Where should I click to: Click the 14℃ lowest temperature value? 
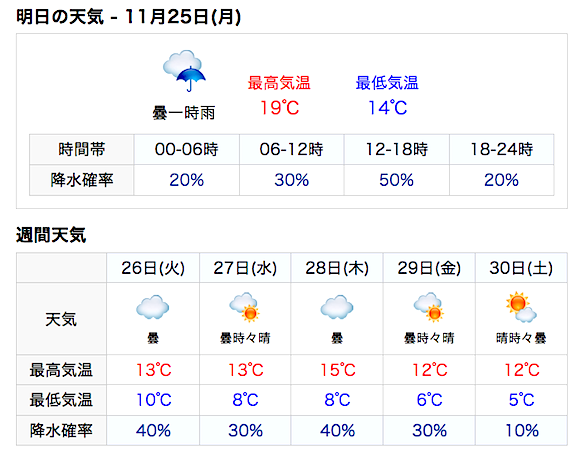[x=388, y=108]
